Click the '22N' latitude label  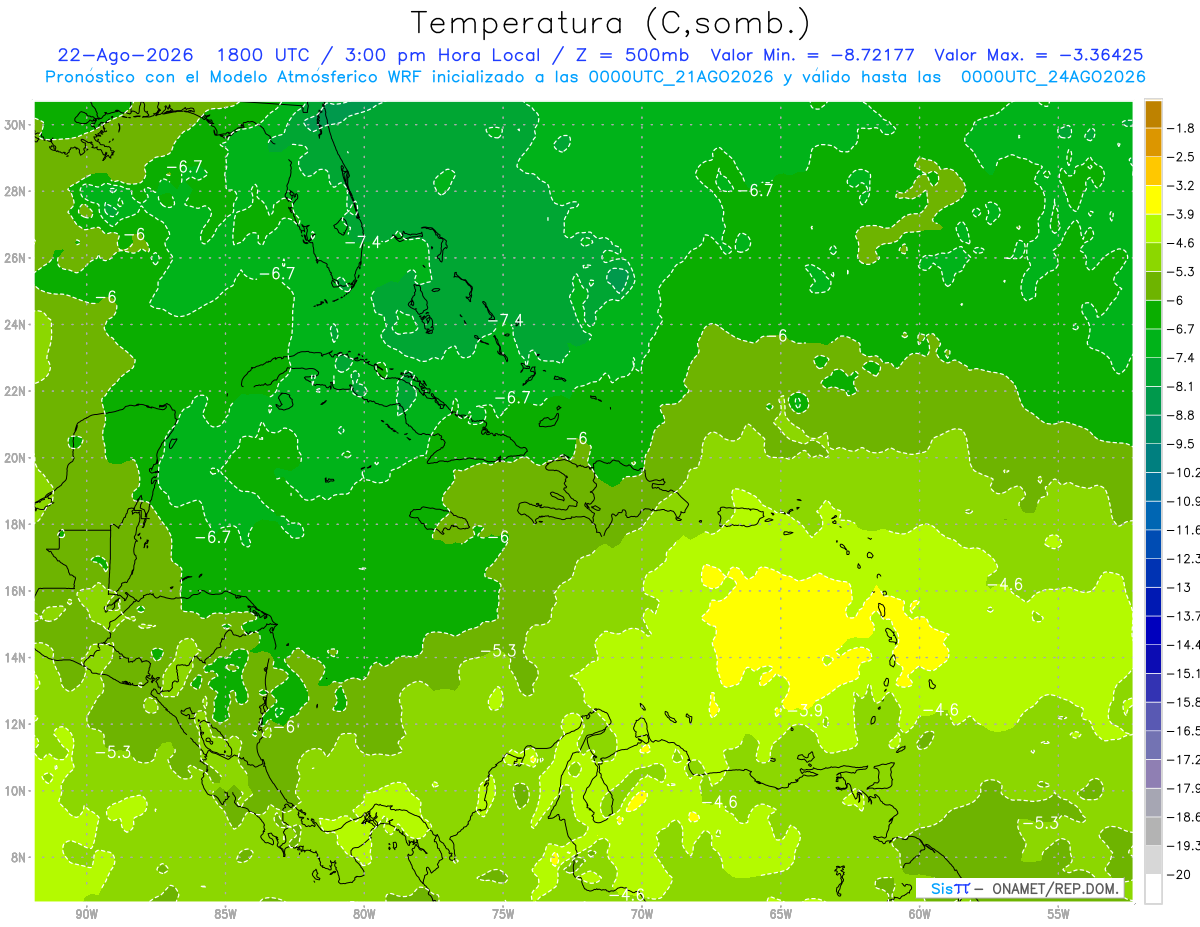16,391
